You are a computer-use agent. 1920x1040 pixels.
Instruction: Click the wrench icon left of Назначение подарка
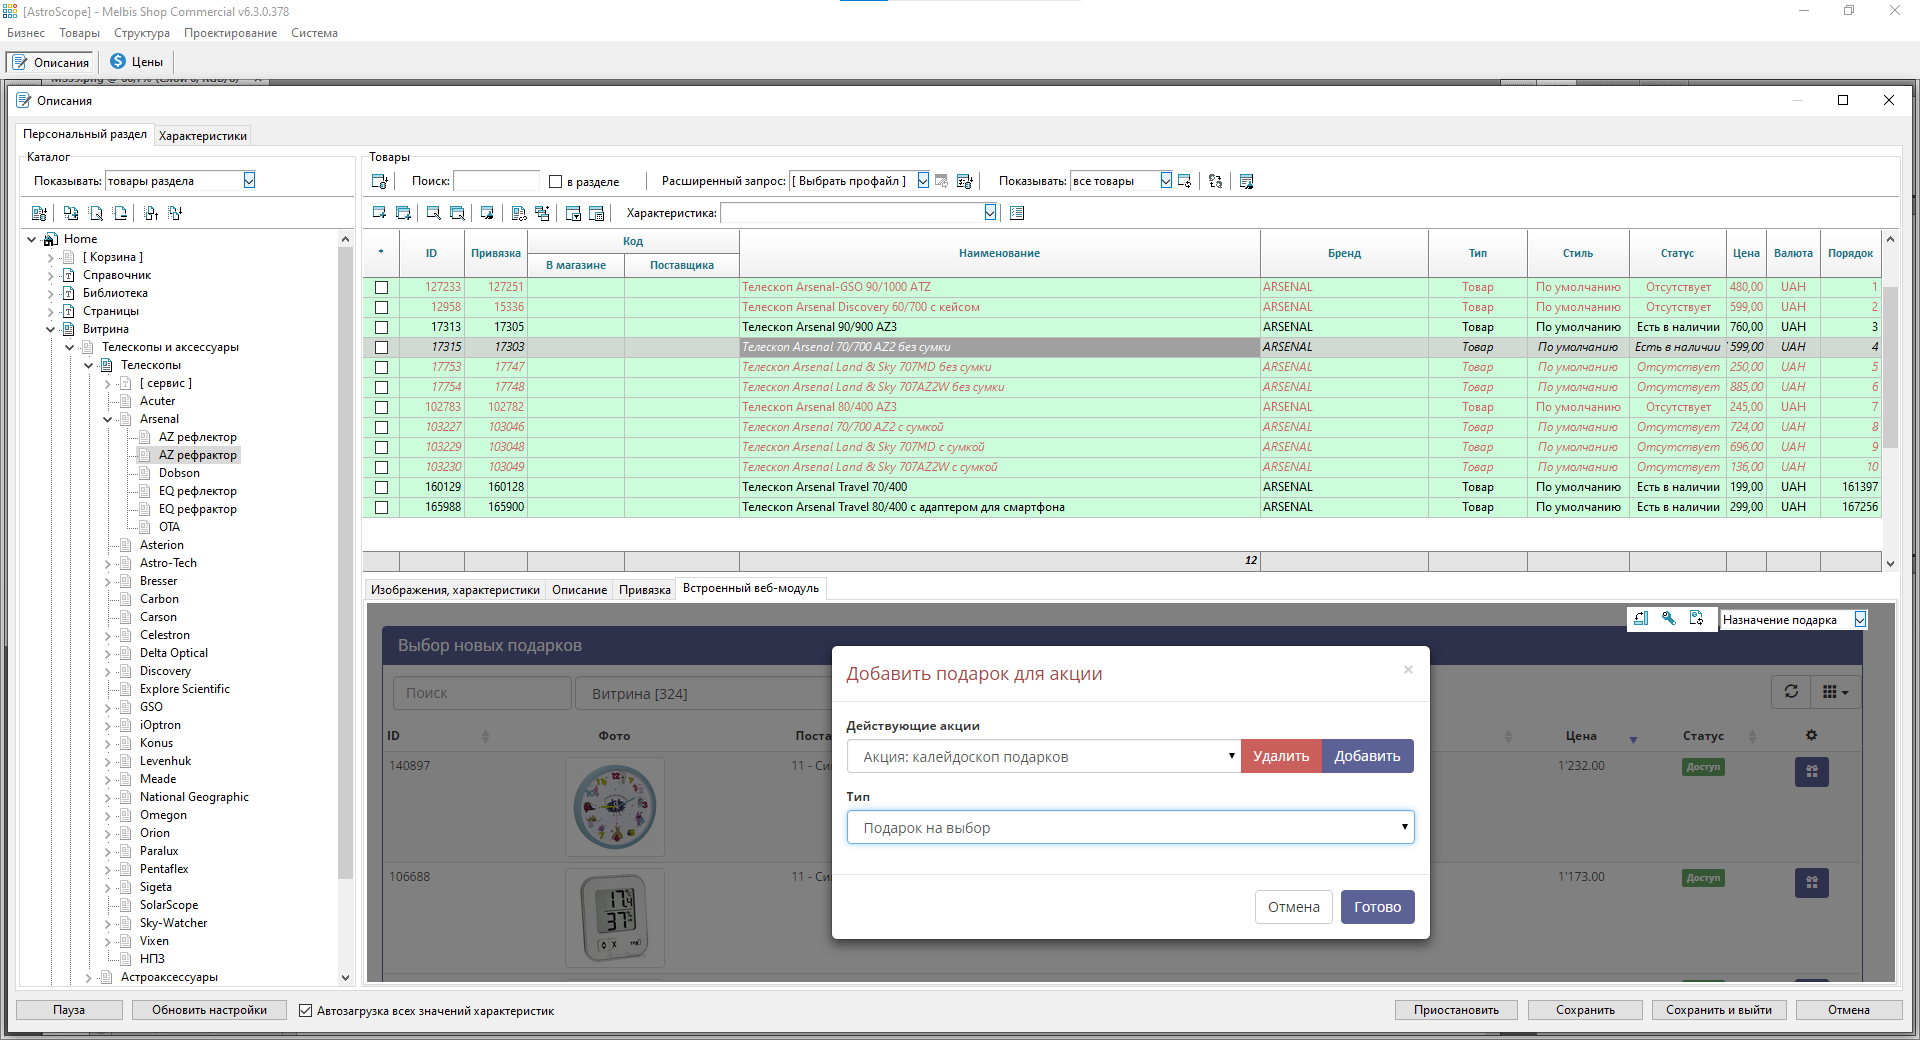[x=1669, y=619]
